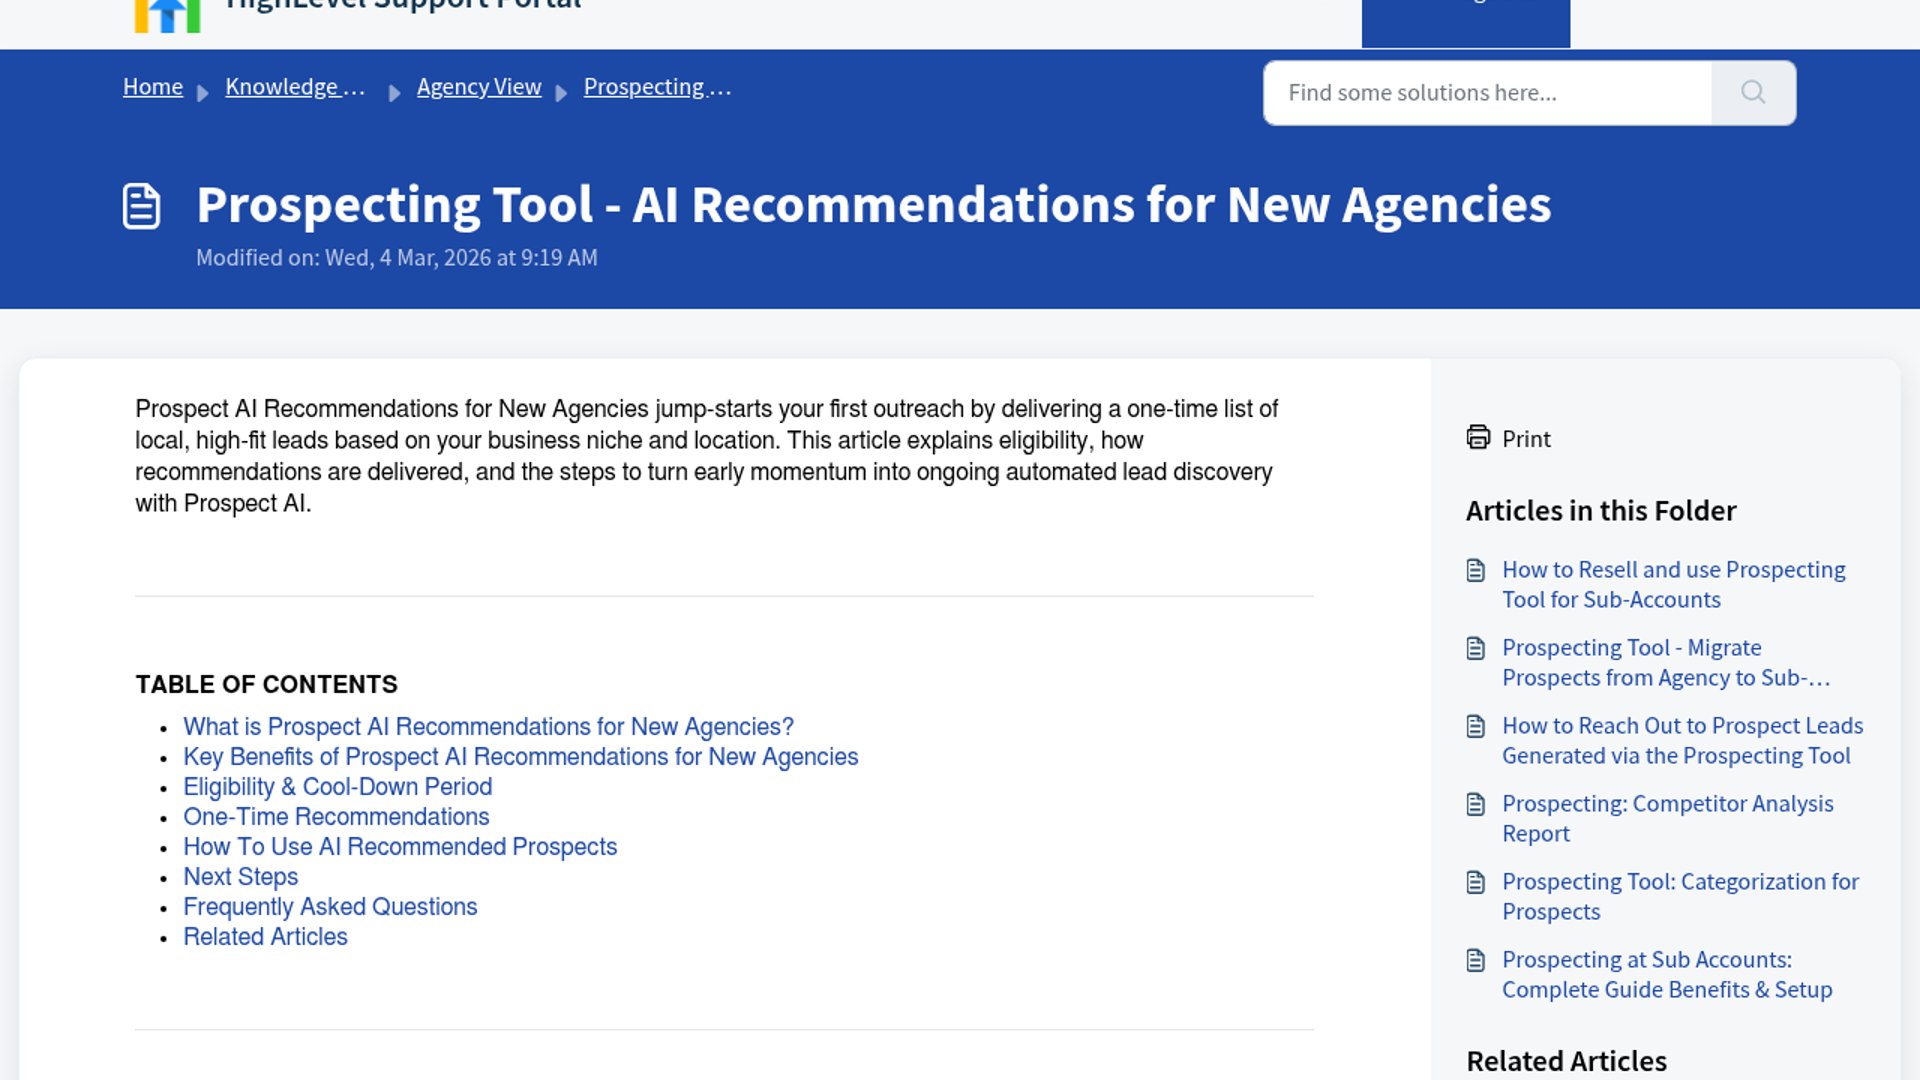This screenshot has height=1080, width=1920.
Task: Open 'Eligibility & Cool-Down Period' section link
Action: coord(337,787)
